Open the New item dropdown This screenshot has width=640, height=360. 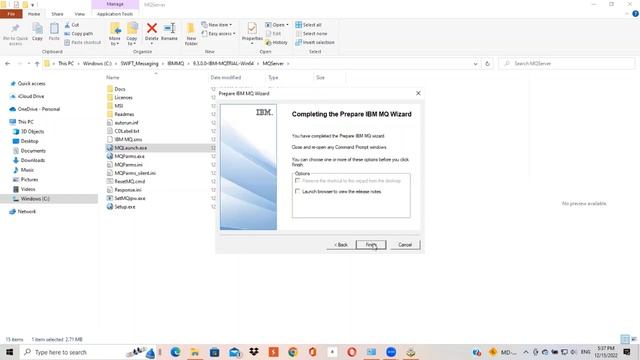(x=217, y=25)
